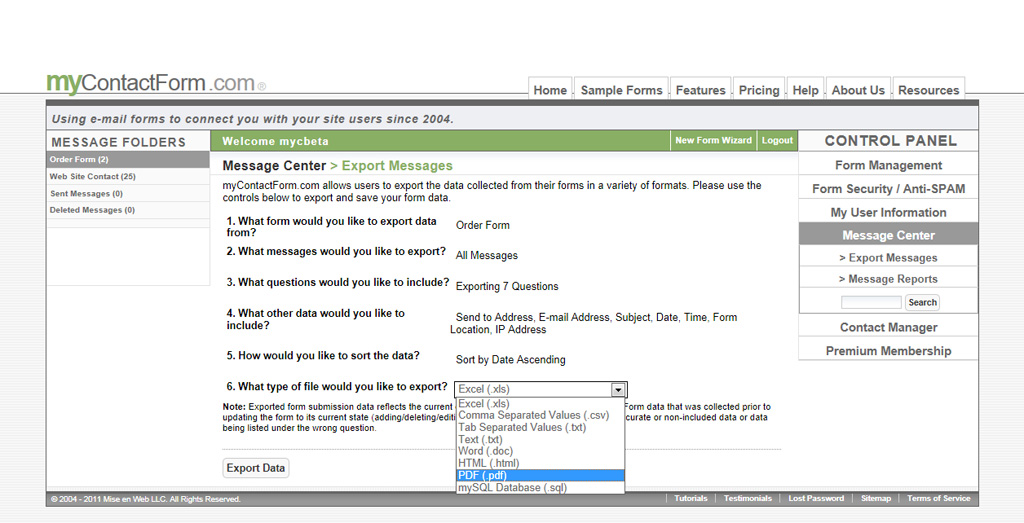
Task: Open Web Site Contact (25) folder
Action: click(x=129, y=176)
